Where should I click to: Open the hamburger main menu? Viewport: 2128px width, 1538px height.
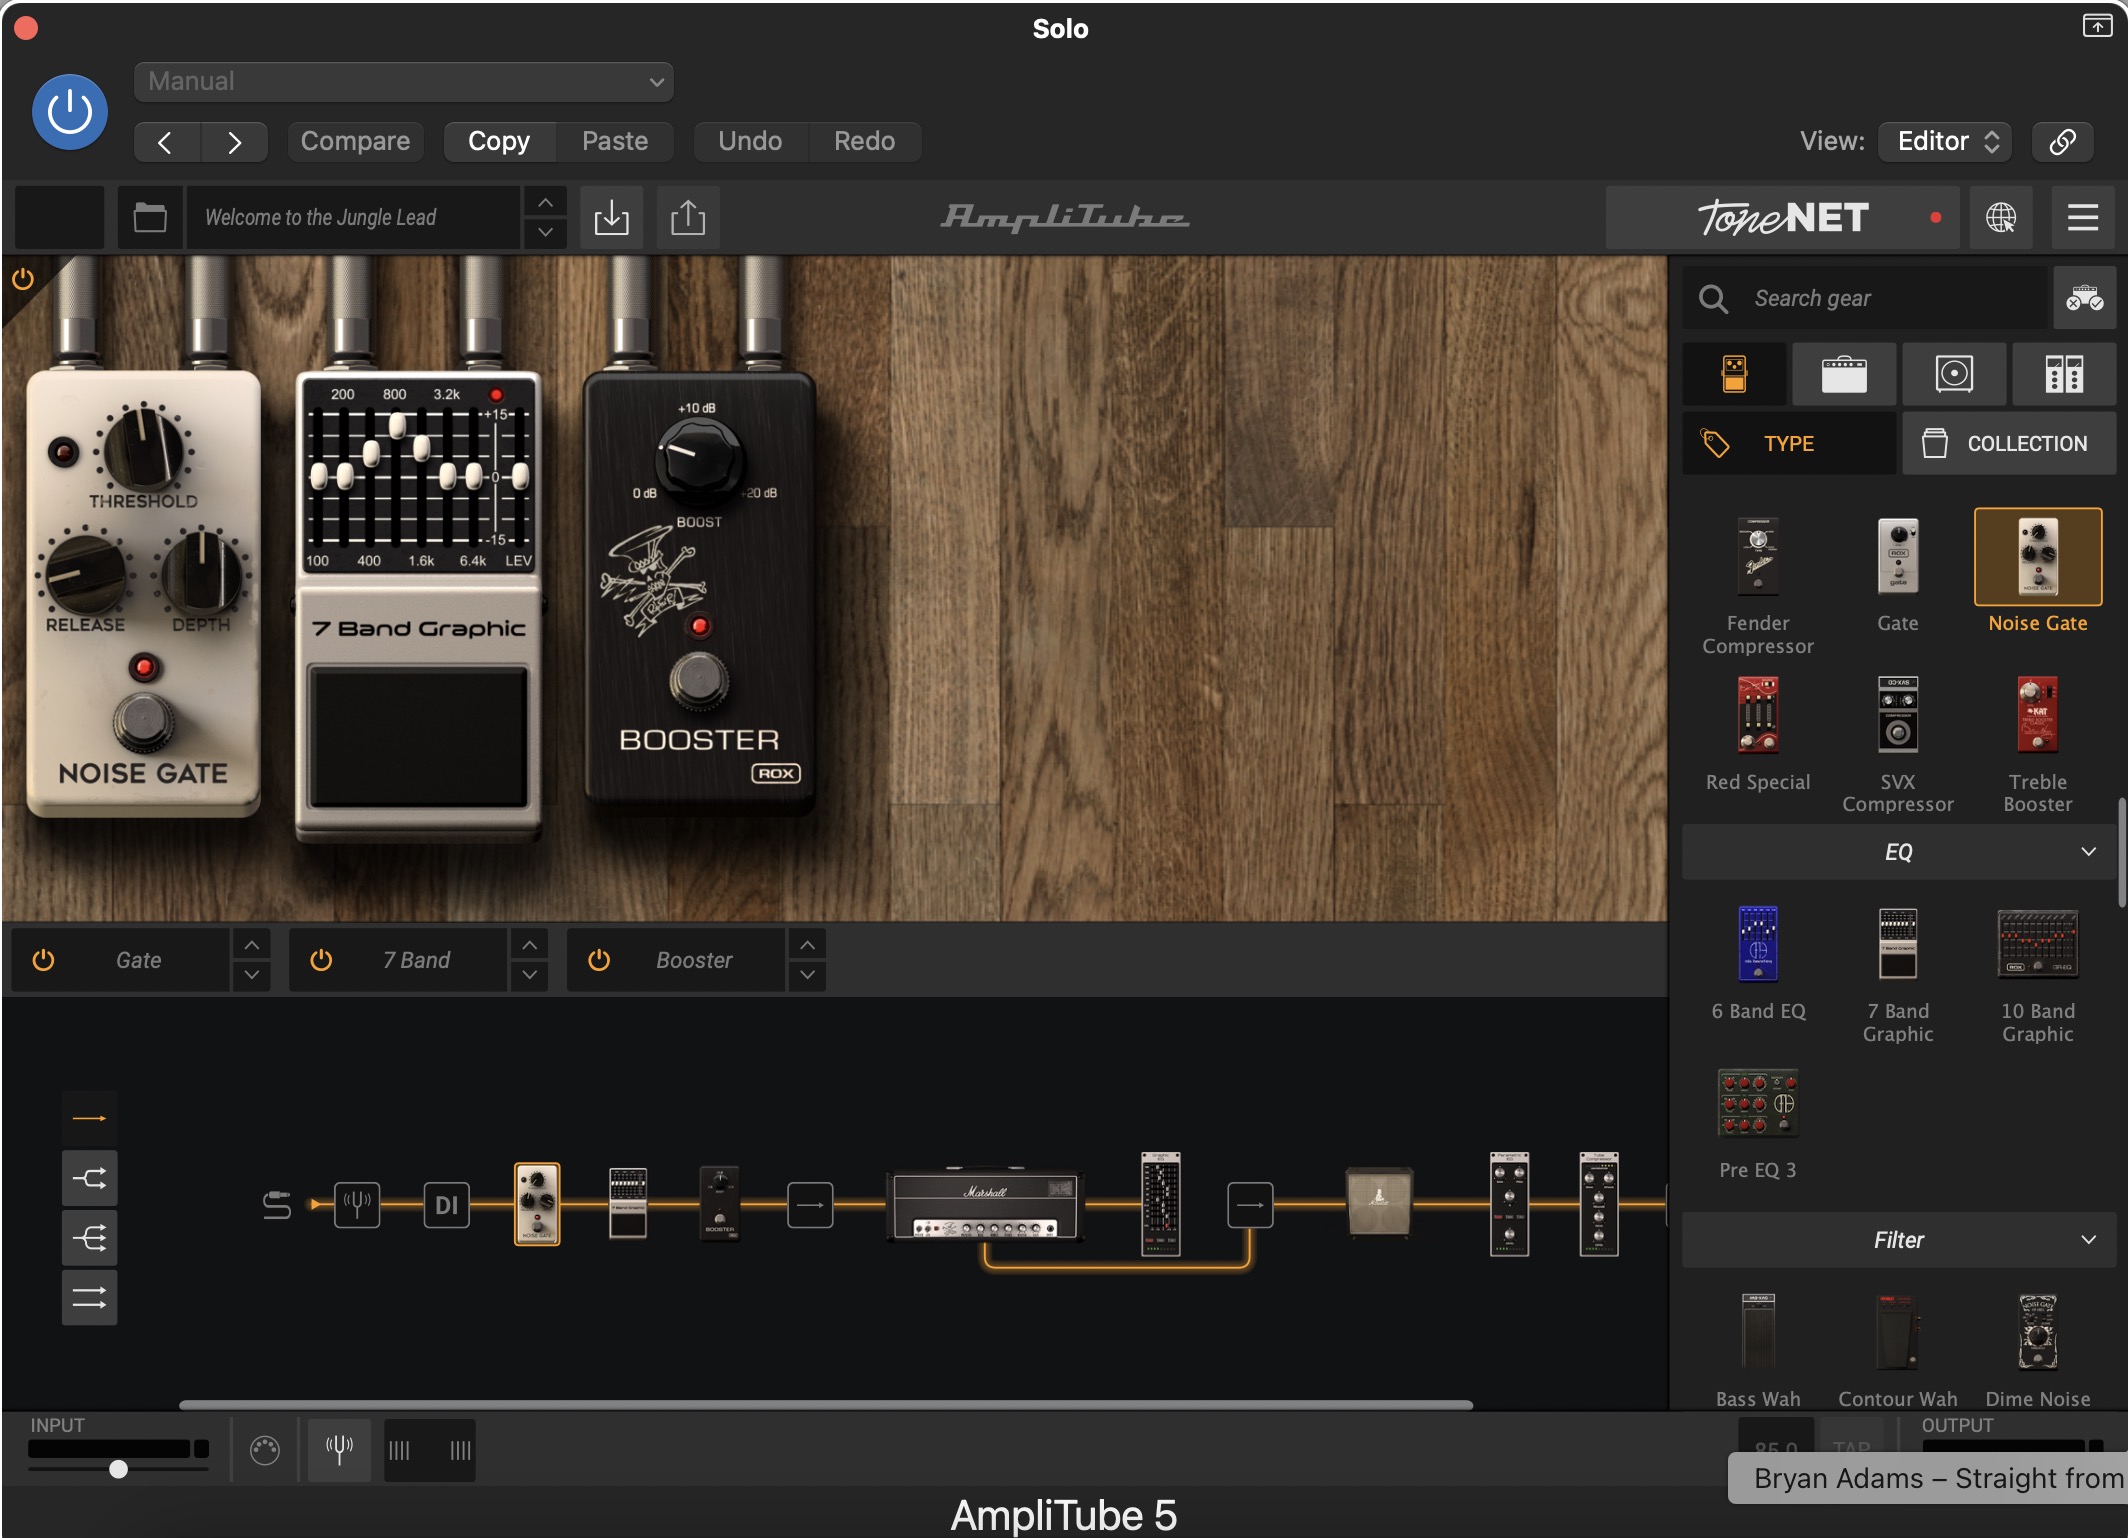point(2083,217)
